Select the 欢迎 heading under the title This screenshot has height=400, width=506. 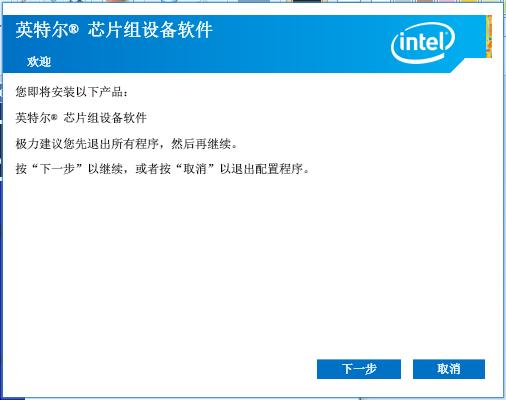(x=39, y=62)
